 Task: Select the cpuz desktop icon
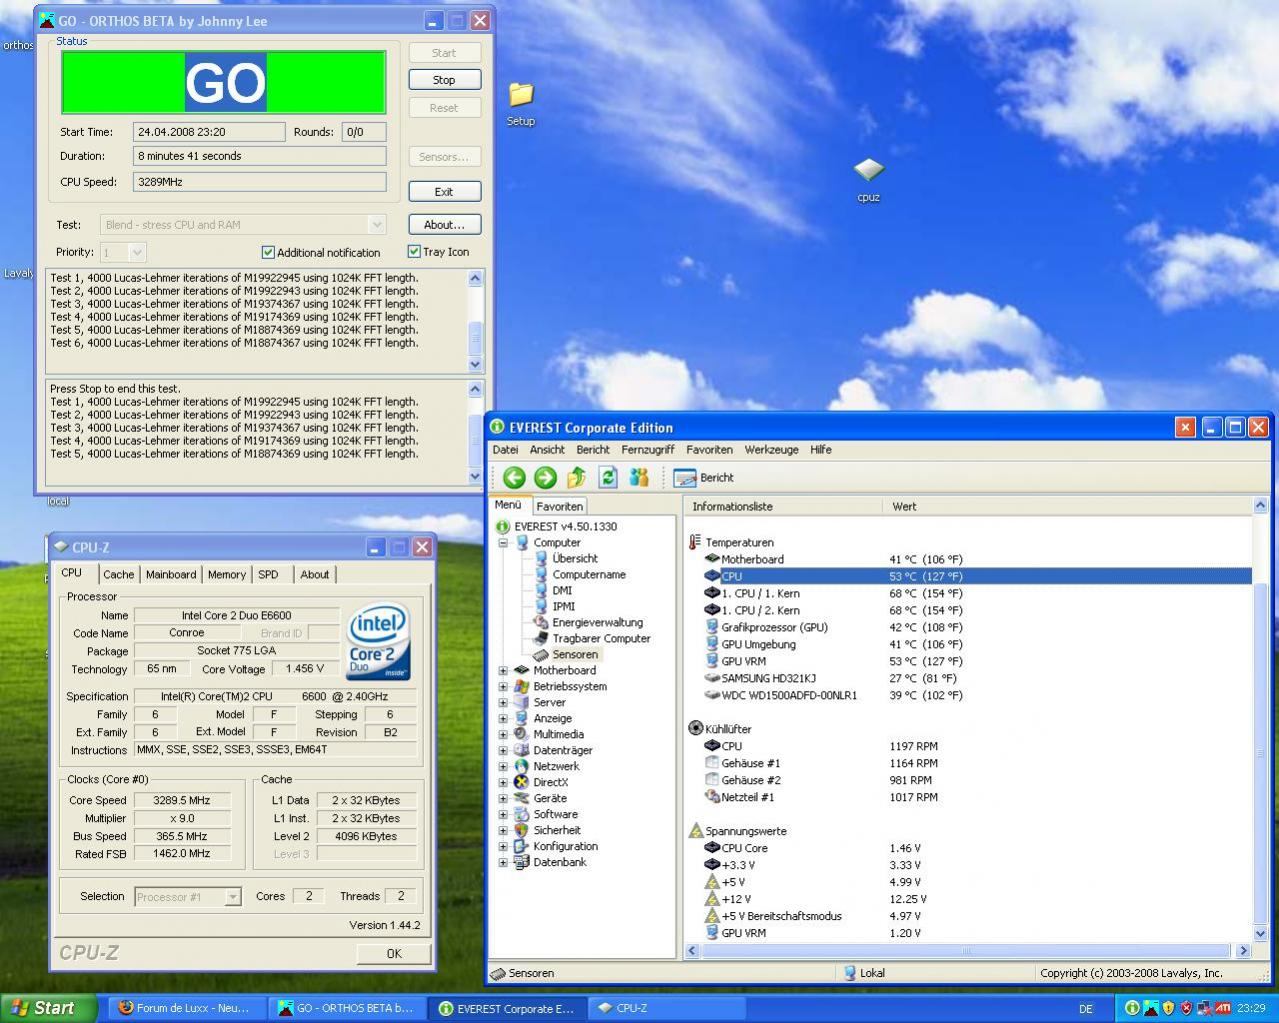868,180
